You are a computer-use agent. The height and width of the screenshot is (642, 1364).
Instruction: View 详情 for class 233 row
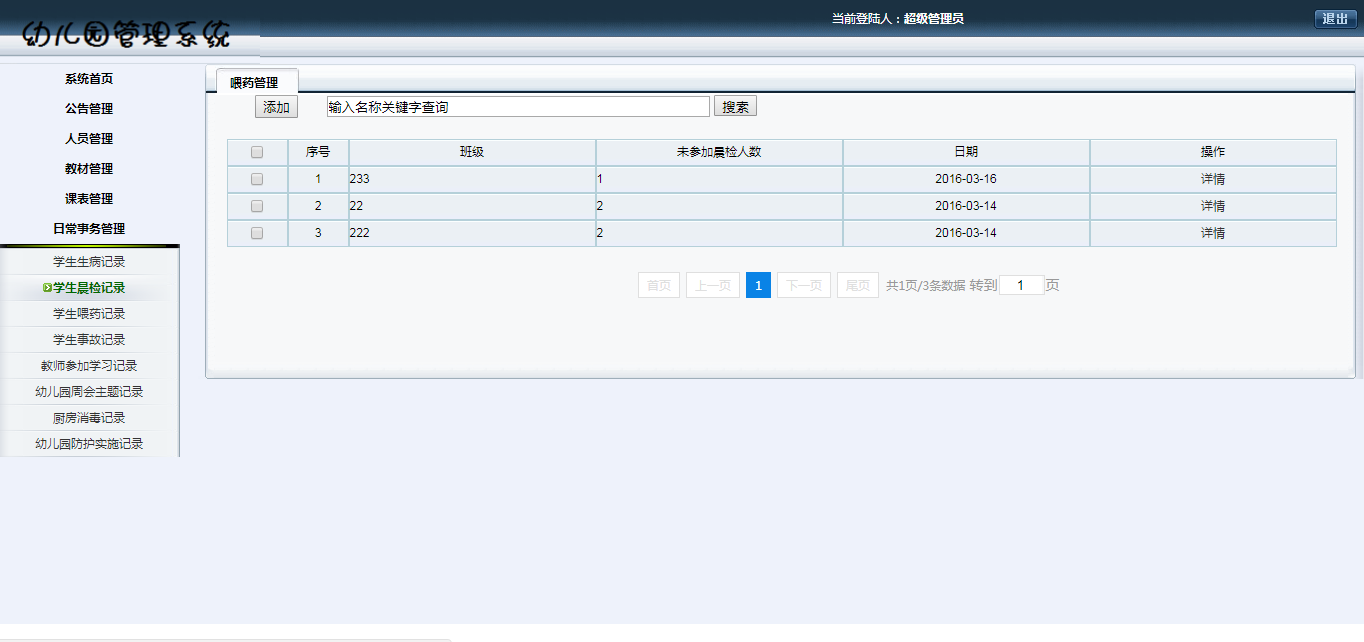tap(1213, 179)
